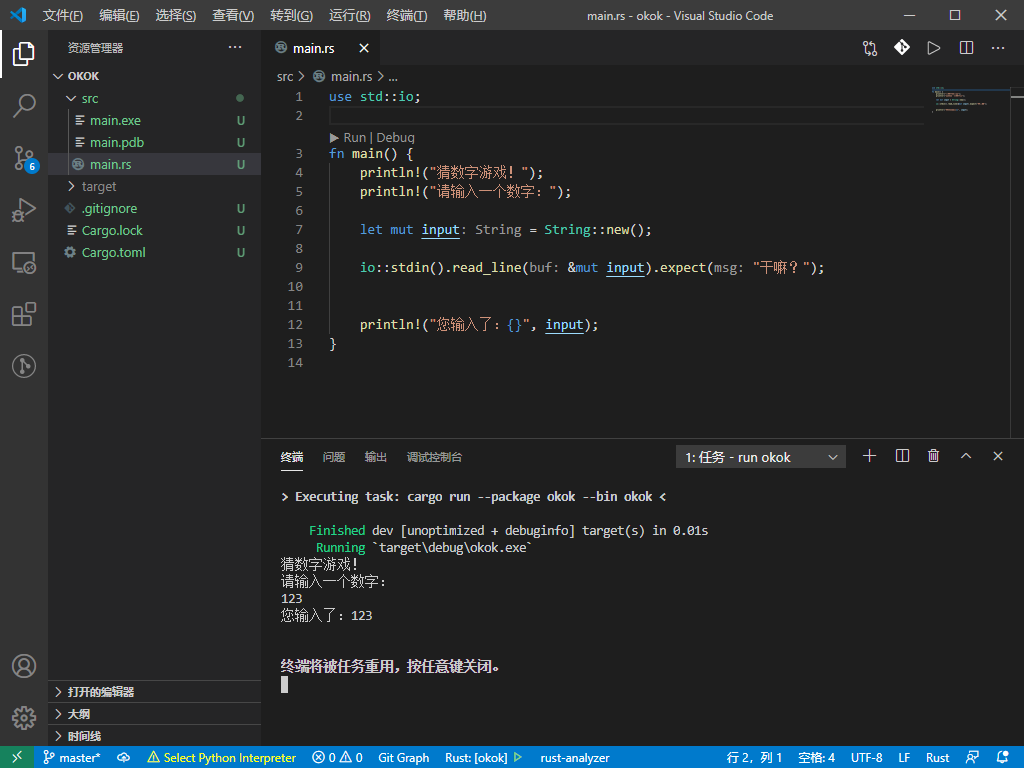This screenshot has width=1024, height=768.
Task: Open the 查看(V) menu
Action: (233, 15)
